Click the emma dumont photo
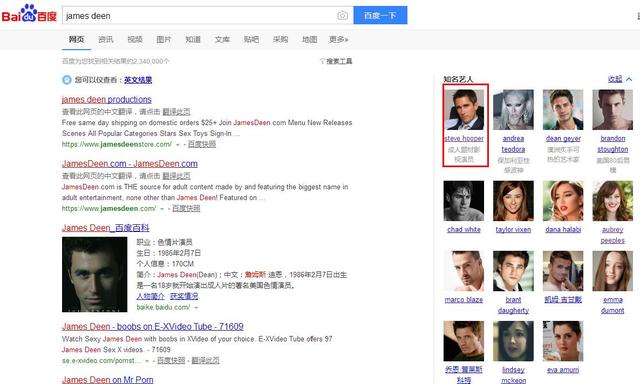This screenshot has height=384, width=640. [x=613, y=271]
